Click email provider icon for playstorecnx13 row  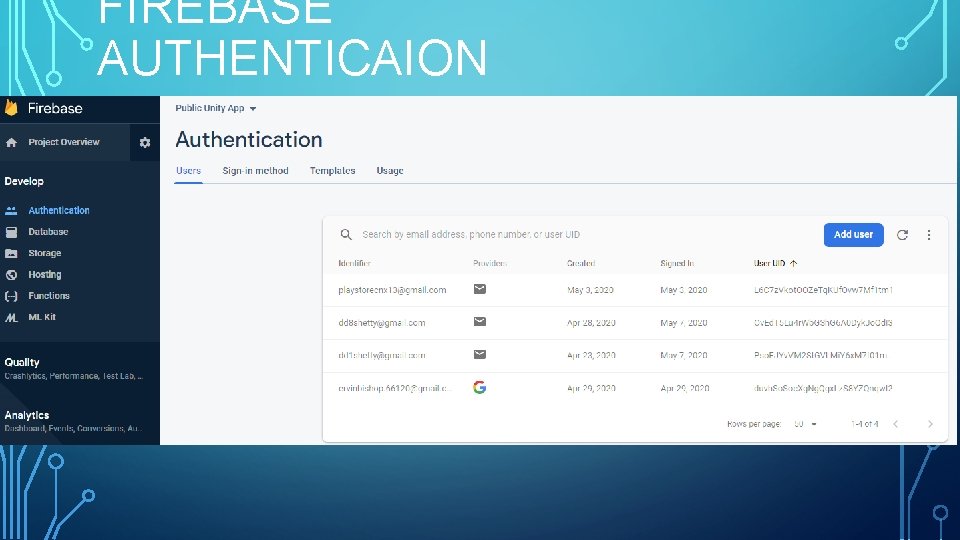[479, 289]
